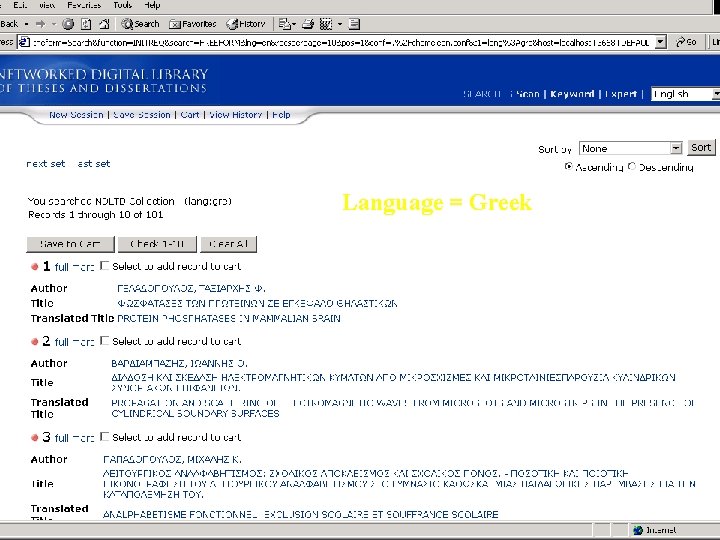This screenshot has height=540, width=720.
Task: Stop page loading with Stop icon
Action: point(68,24)
